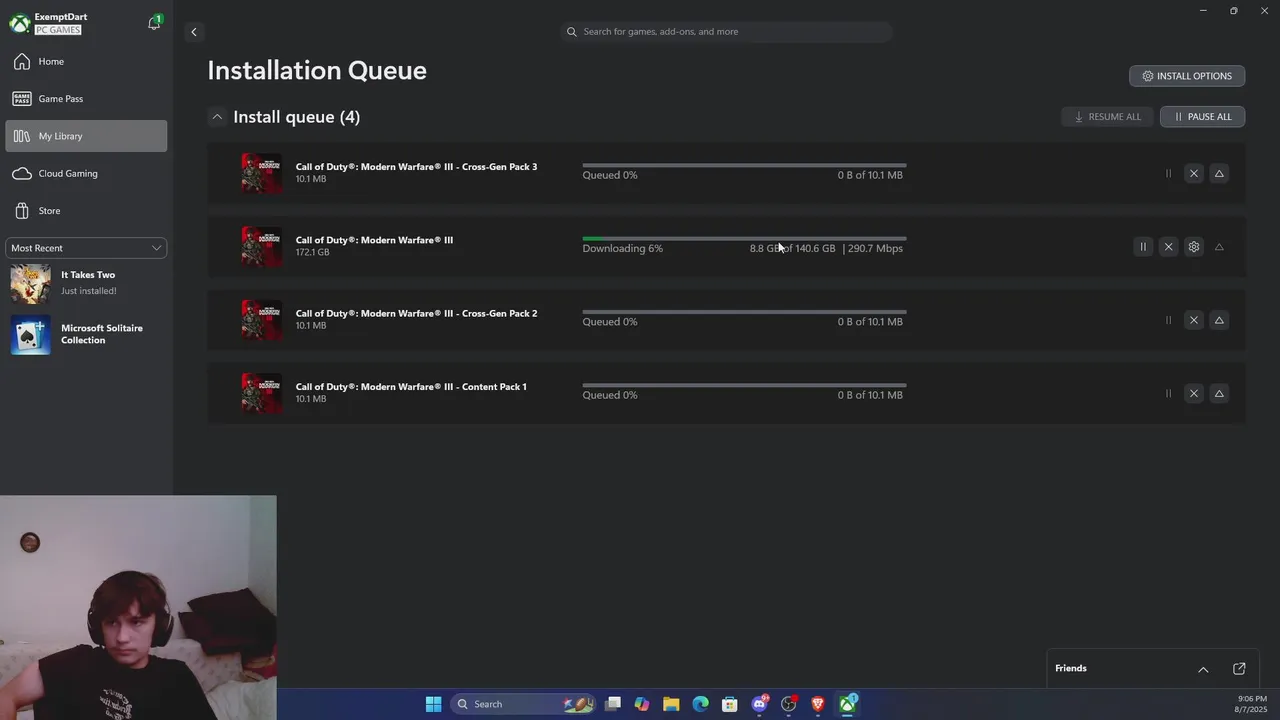Viewport: 1280px width, 720px height.
Task: Go back using the back arrow
Action: point(194,32)
